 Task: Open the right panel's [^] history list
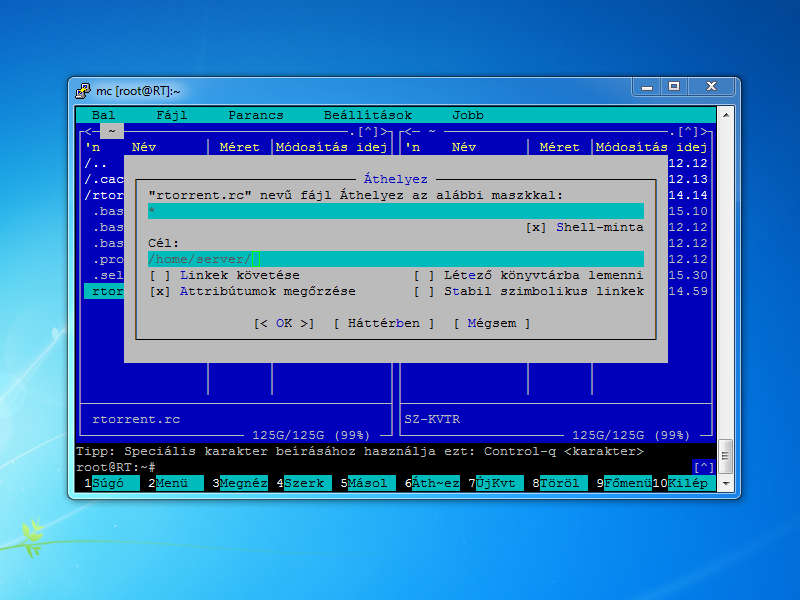(688, 131)
